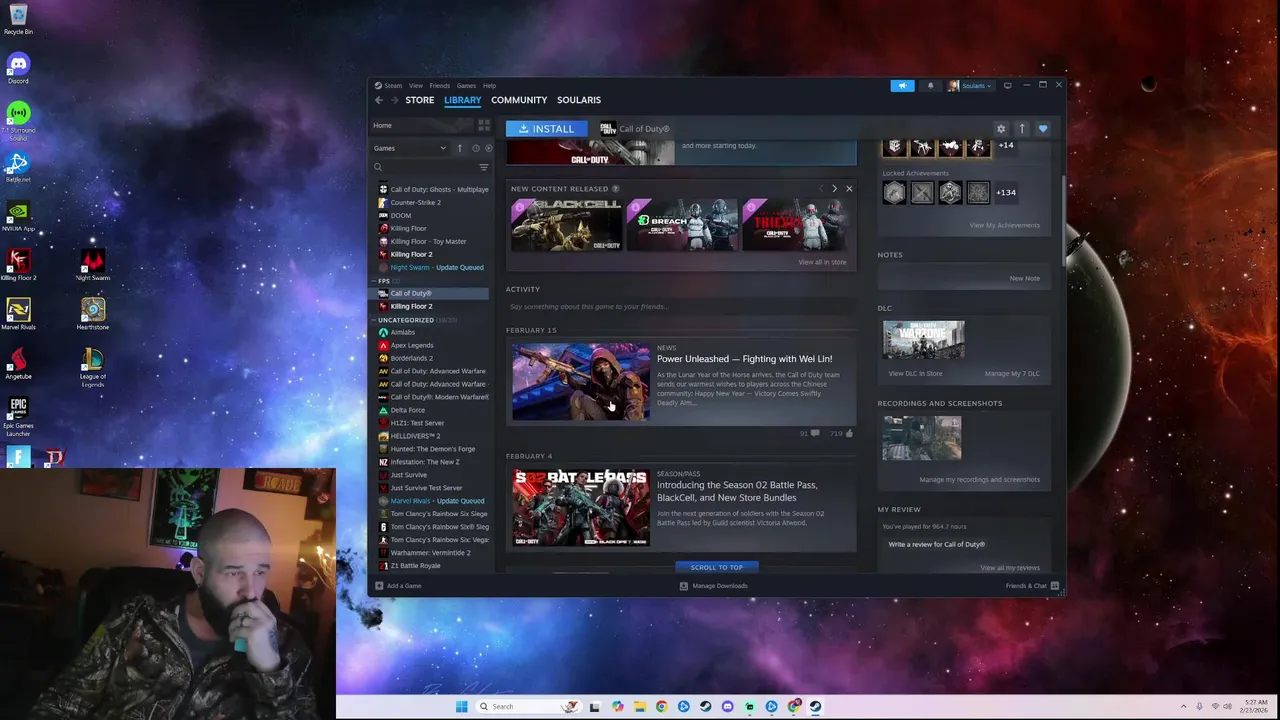
Task: Open the Steam announcements megaphone icon
Action: (902, 85)
